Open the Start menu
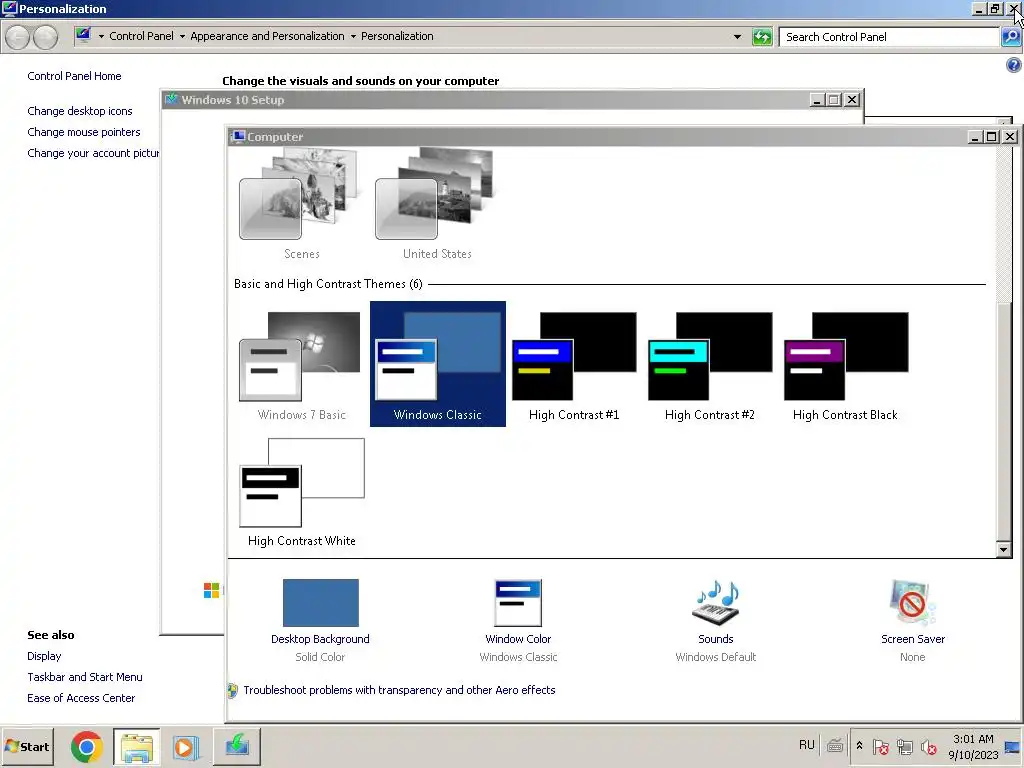 point(27,746)
